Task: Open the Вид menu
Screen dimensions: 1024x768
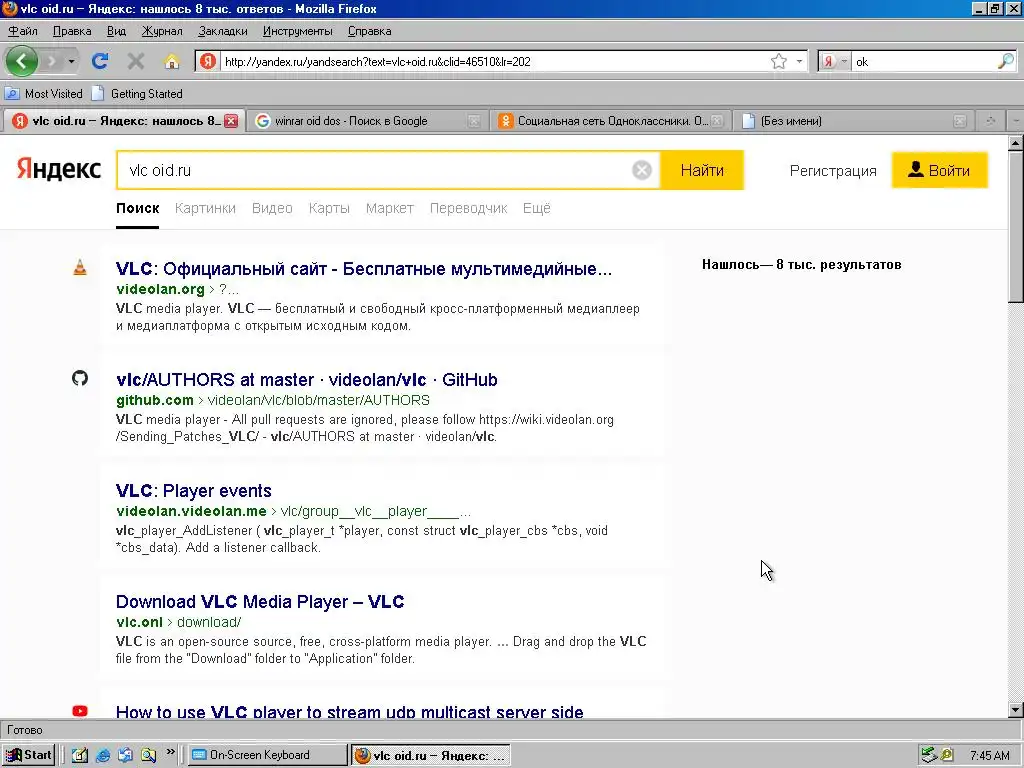Action: (x=116, y=31)
